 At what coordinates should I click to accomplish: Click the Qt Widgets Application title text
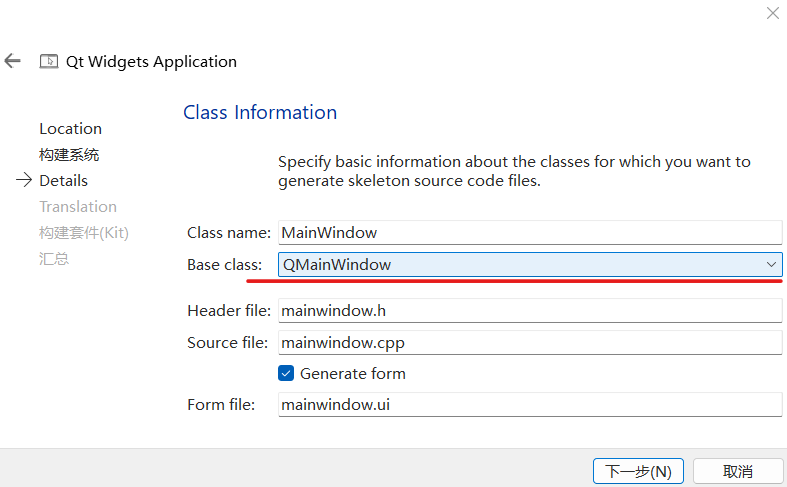152,62
